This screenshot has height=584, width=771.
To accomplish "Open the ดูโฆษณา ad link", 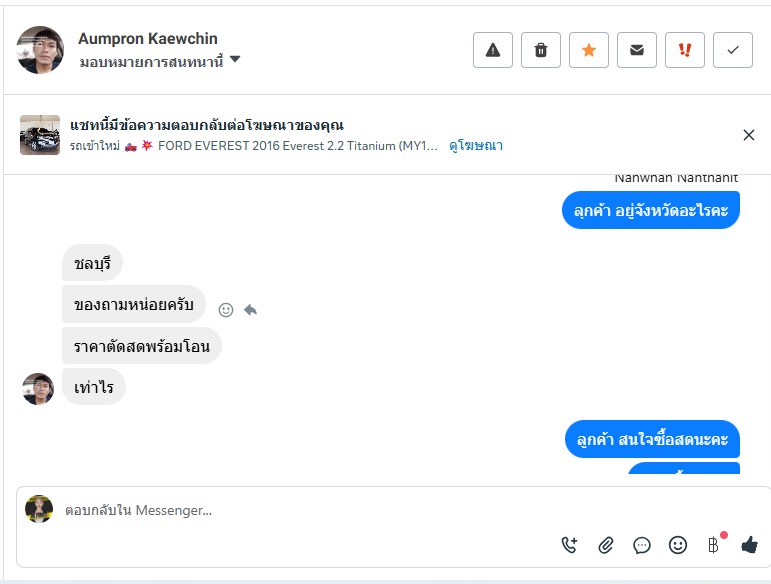I will [x=476, y=145].
